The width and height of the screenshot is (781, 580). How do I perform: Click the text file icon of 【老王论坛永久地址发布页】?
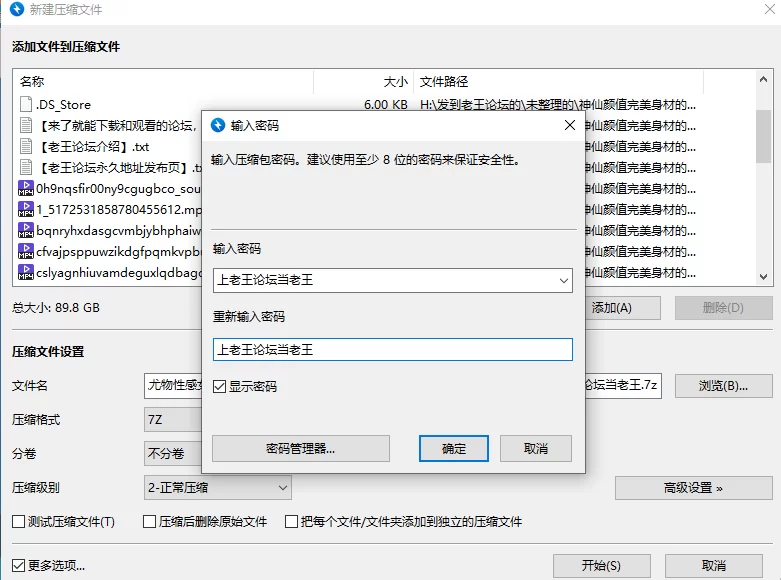[26, 167]
